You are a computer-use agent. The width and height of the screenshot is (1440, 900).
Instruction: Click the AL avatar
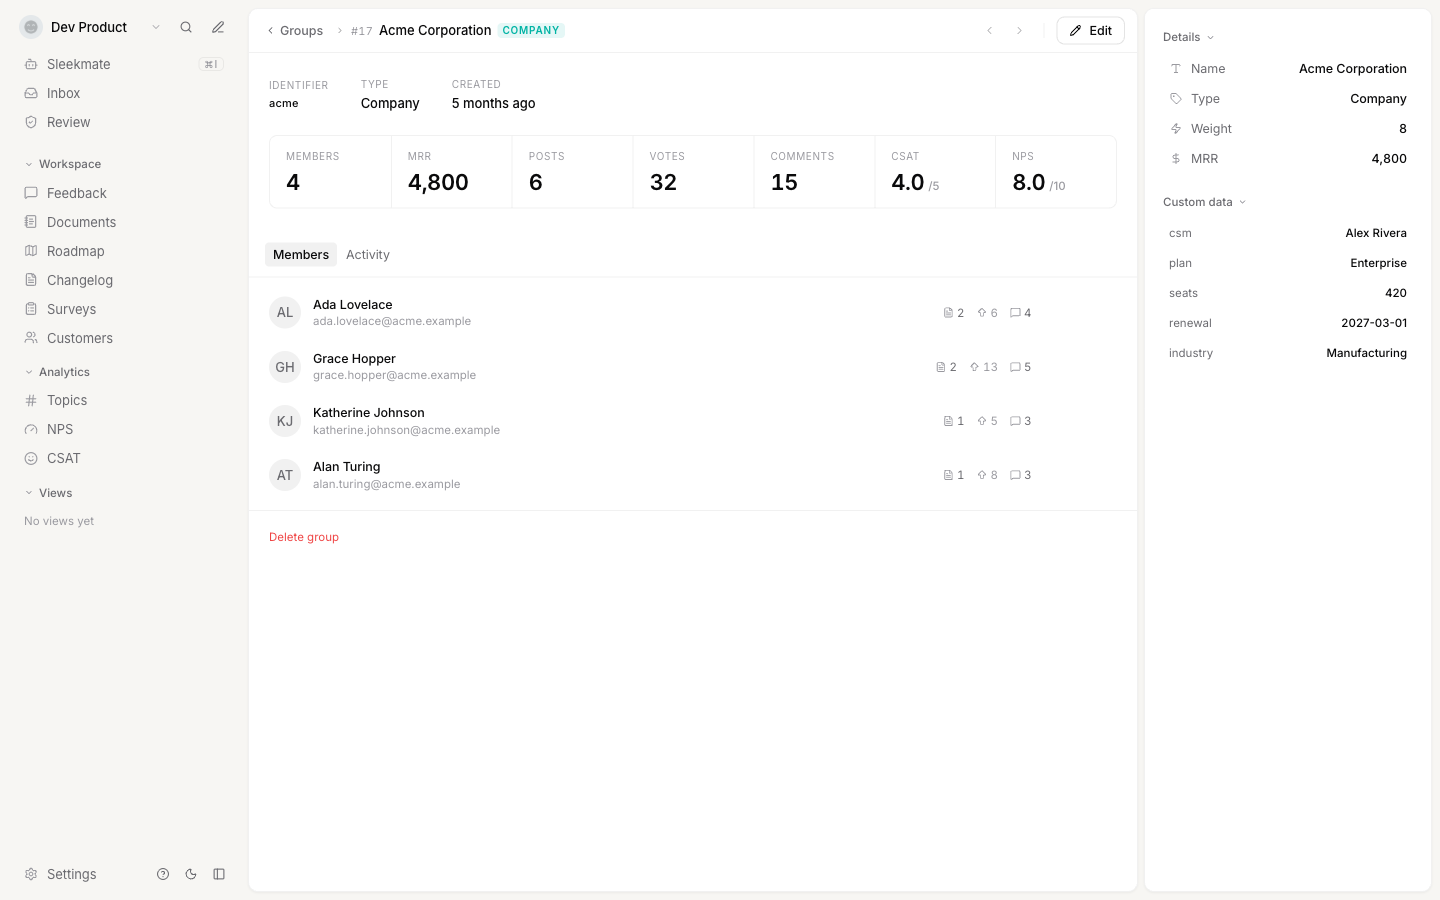(x=285, y=313)
